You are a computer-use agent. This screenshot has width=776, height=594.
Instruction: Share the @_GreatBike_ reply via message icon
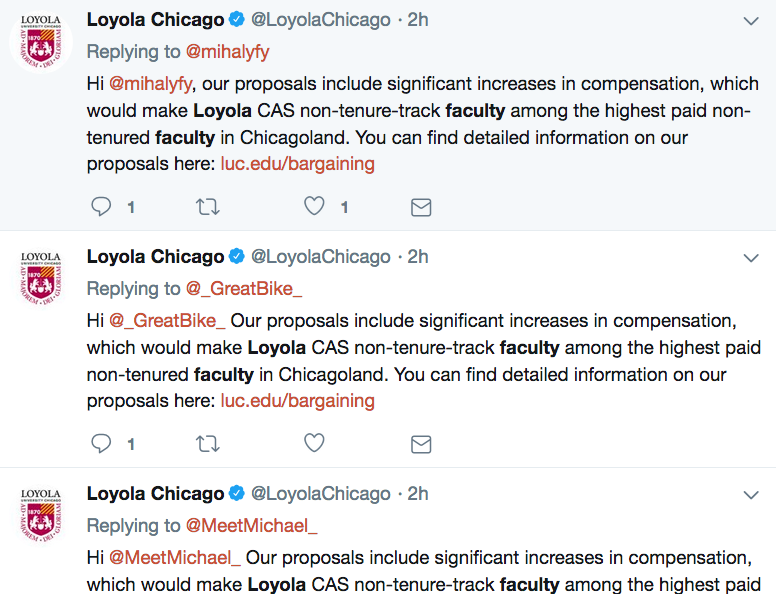point(421,443)
